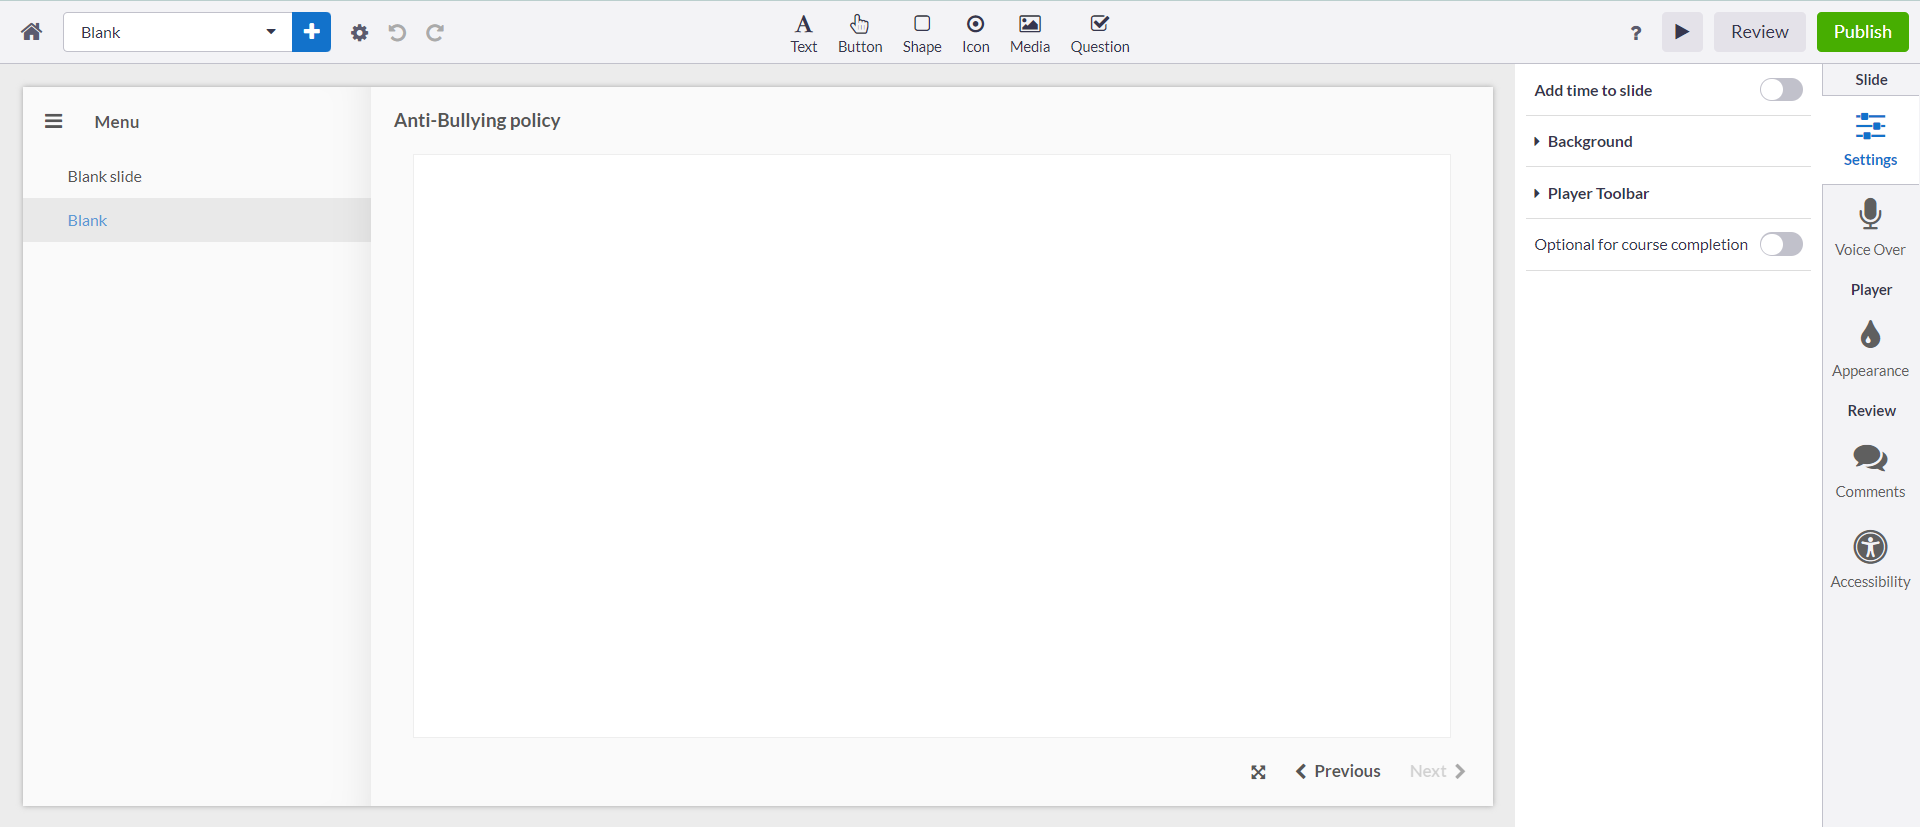Insert a Question element
1920x827 pixels.
[1100, 34]
